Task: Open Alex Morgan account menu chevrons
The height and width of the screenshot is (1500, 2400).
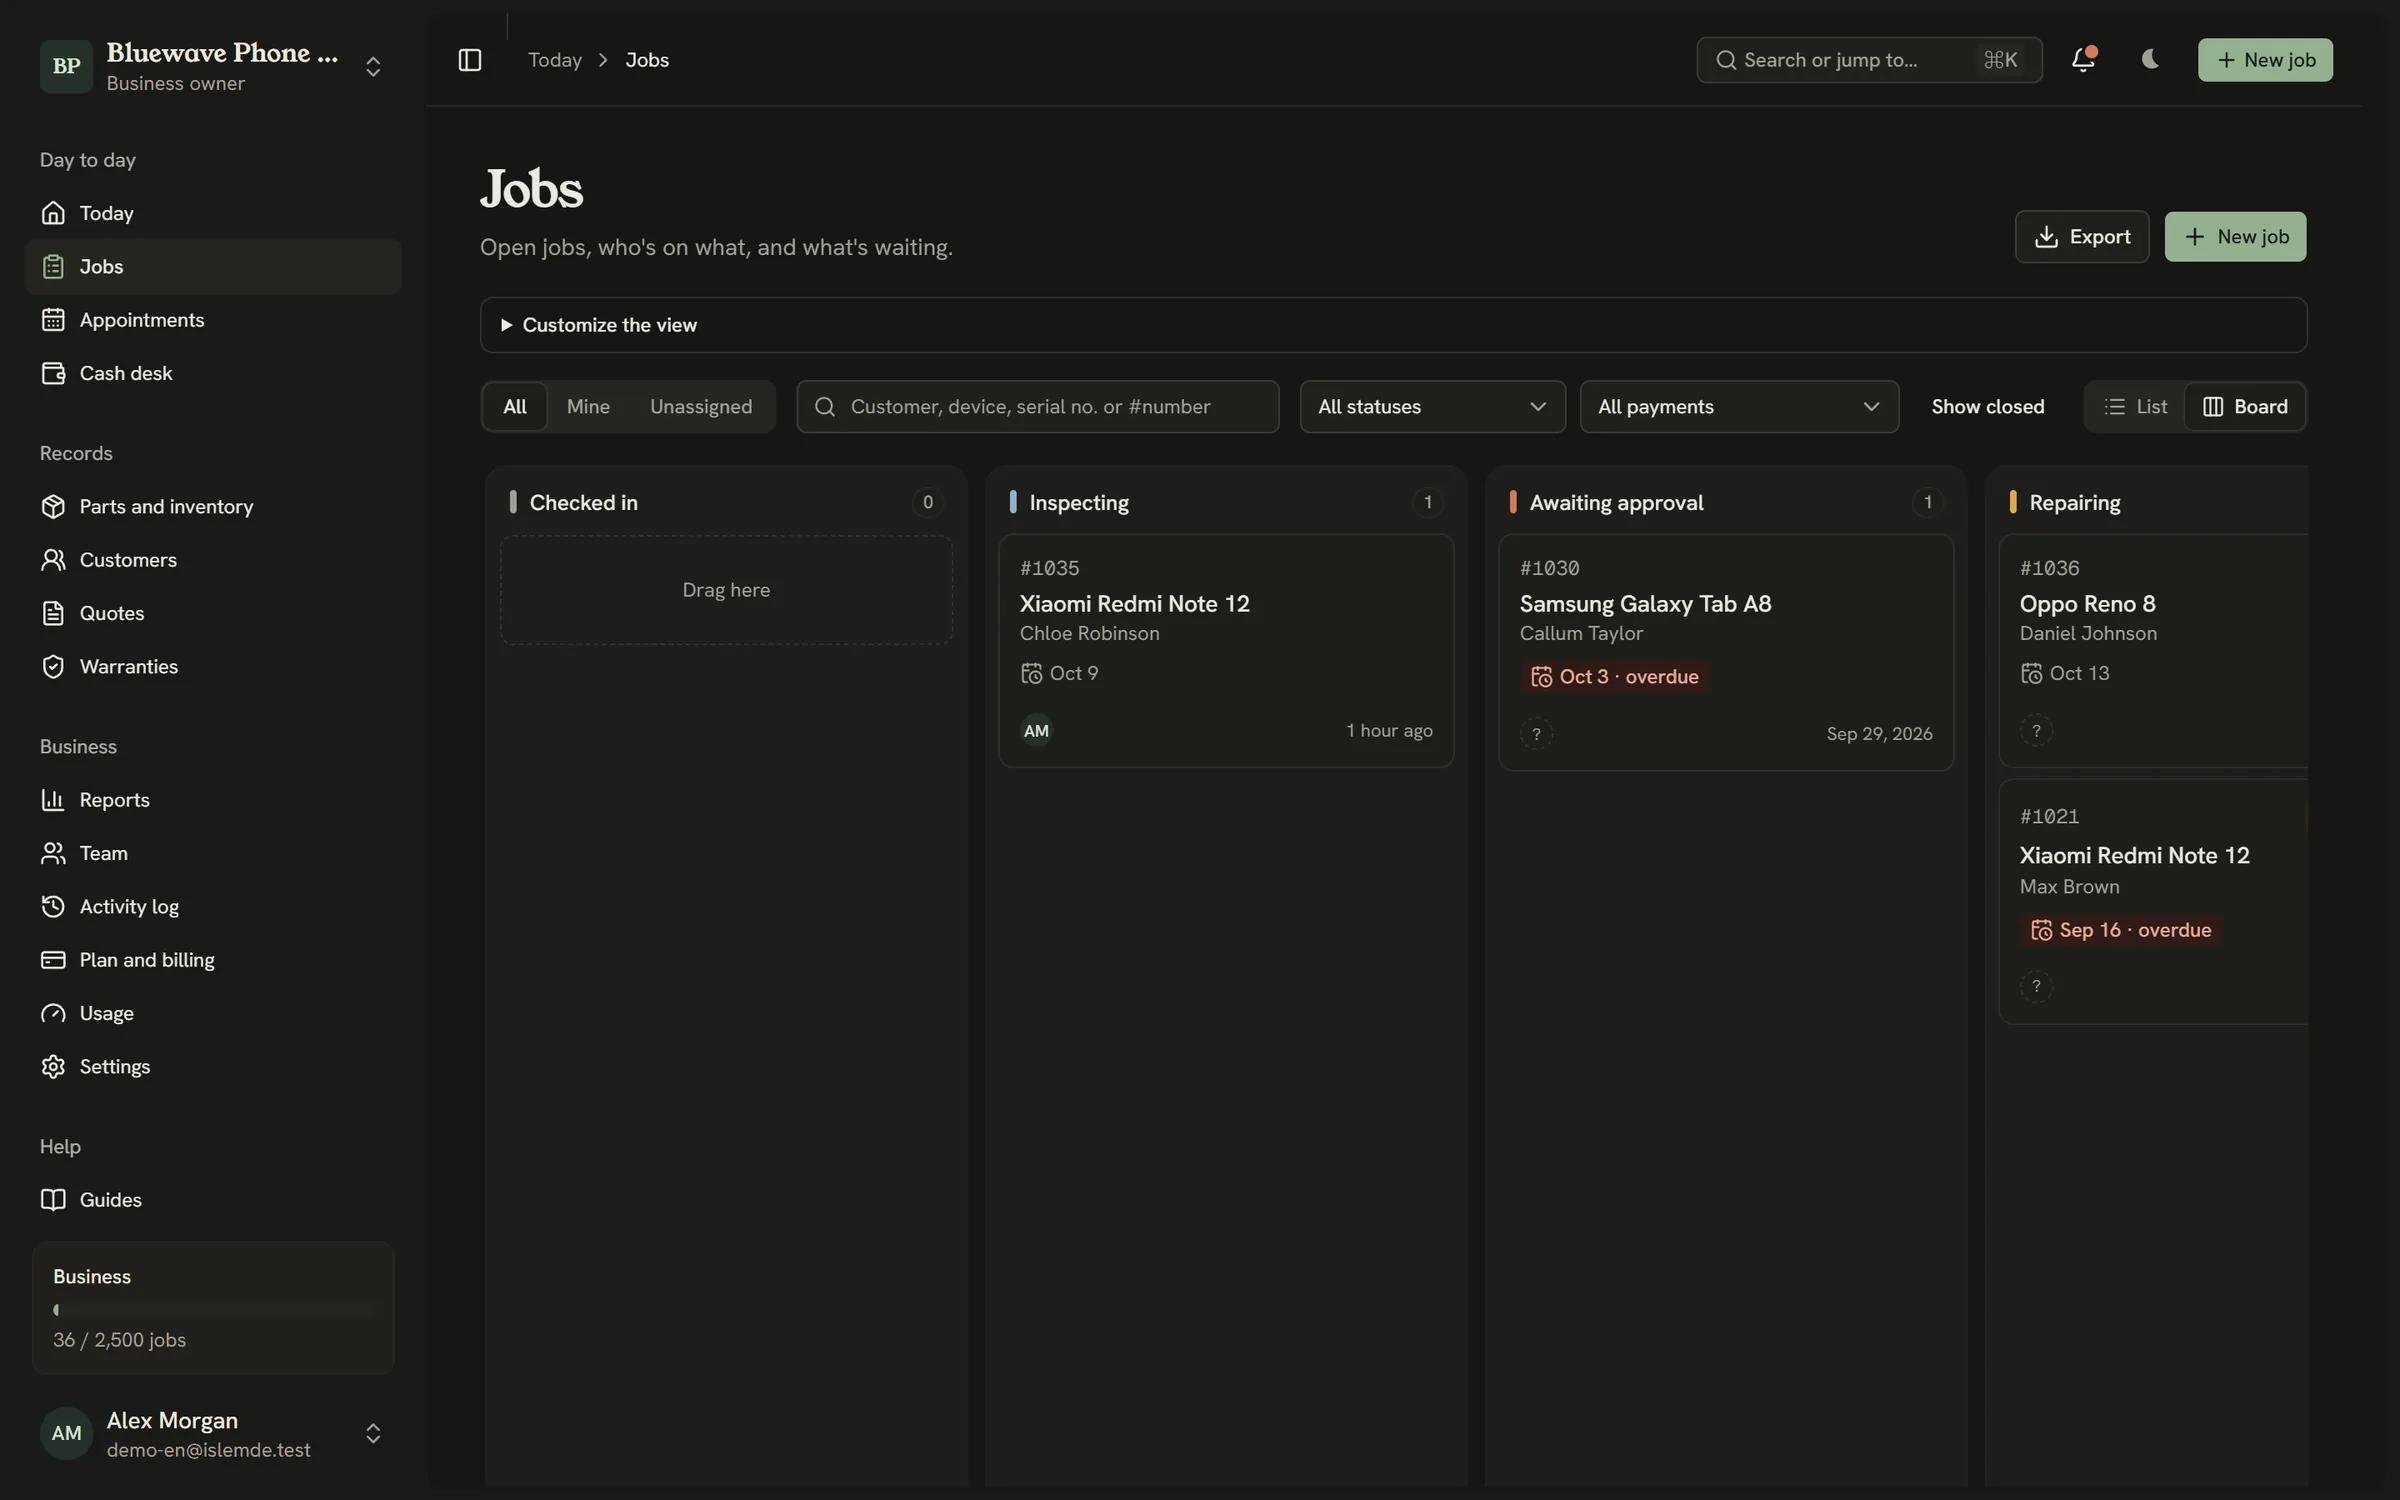Action: [x=373, y=1433]
